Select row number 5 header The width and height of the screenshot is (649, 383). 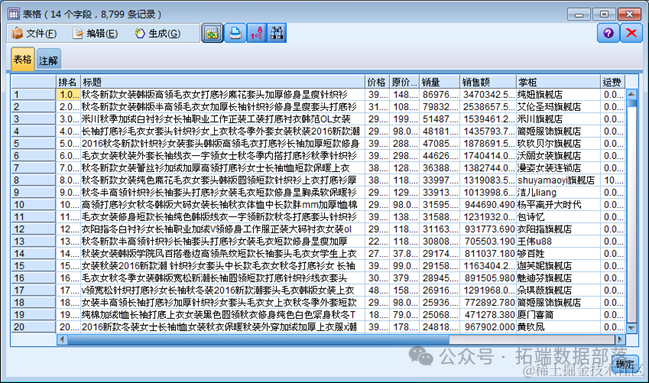coord(34,143)
